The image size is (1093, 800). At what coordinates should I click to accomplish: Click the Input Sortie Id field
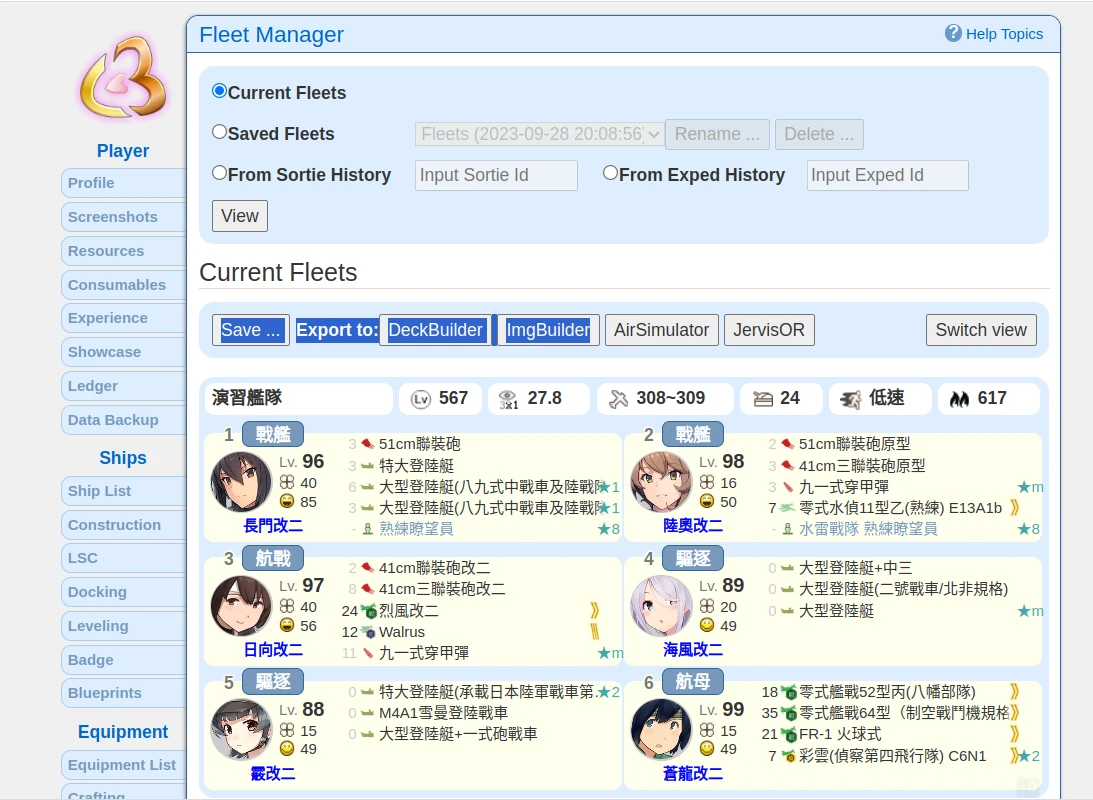click(496, 175)
